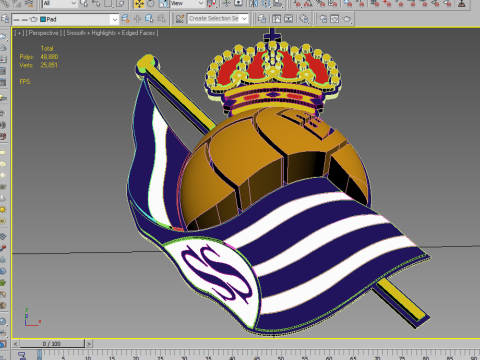Click into the 'Create Selection Se' field

214,18
